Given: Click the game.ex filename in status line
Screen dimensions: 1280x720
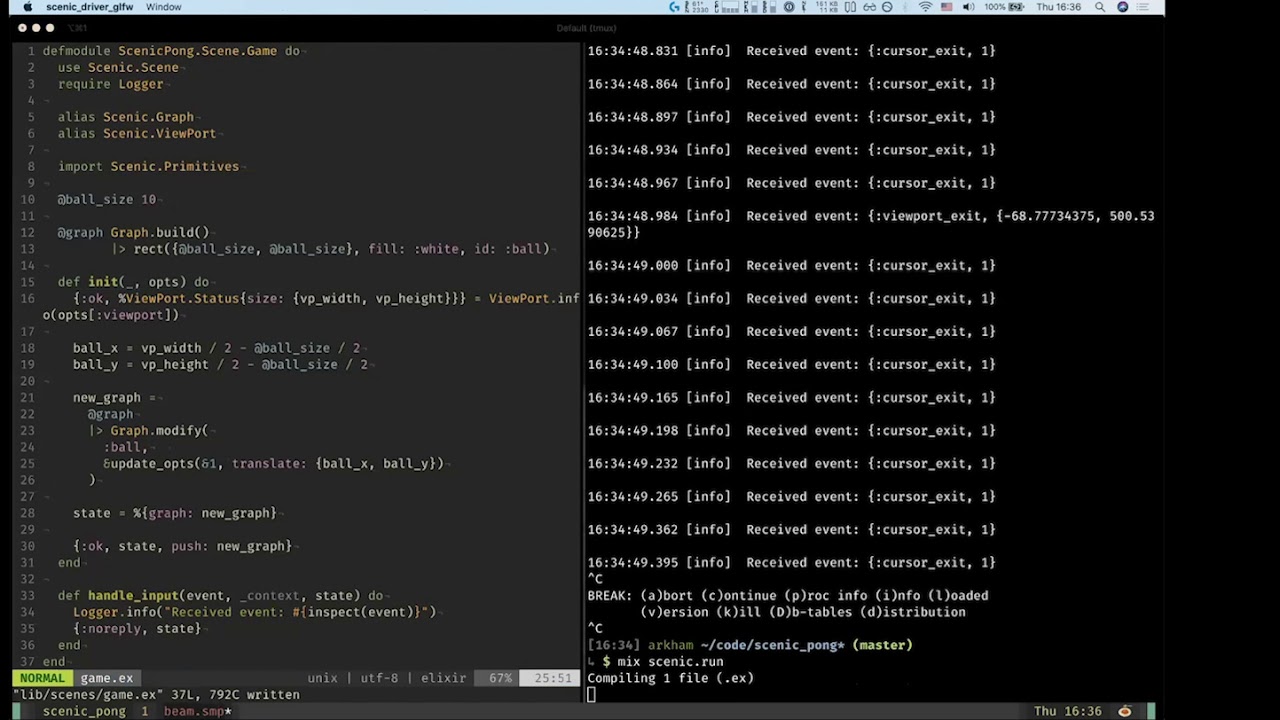Looking at the screenshot, I should pyautogui.click(x=106, y=678).
